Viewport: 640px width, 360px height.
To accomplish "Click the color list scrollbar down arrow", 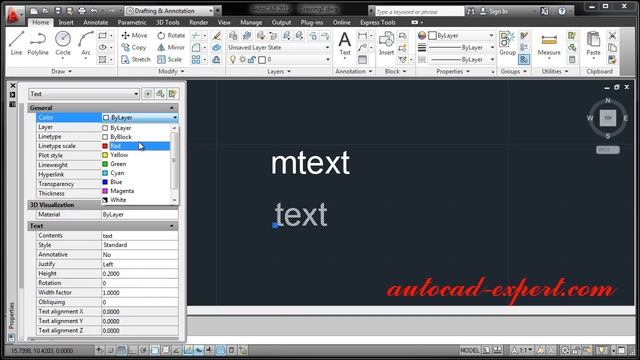I will coord(174,200).
